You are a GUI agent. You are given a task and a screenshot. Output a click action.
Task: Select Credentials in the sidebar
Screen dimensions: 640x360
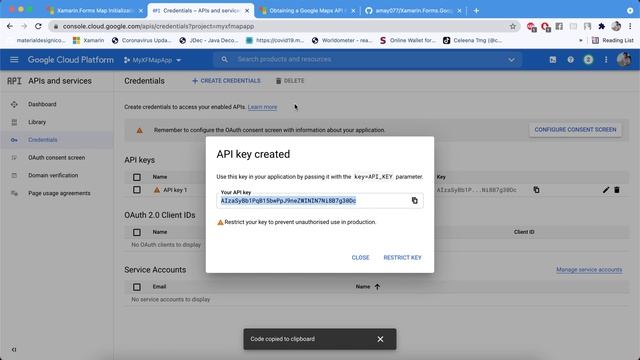point(42,140)
